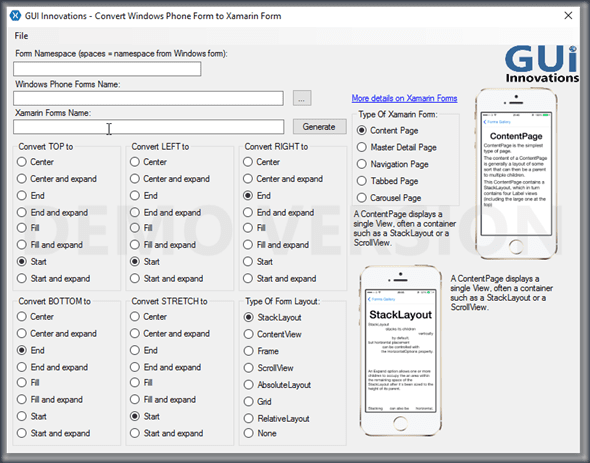Set Convert RIGHT to Start
590x463 pixels.
click(258, 262)
